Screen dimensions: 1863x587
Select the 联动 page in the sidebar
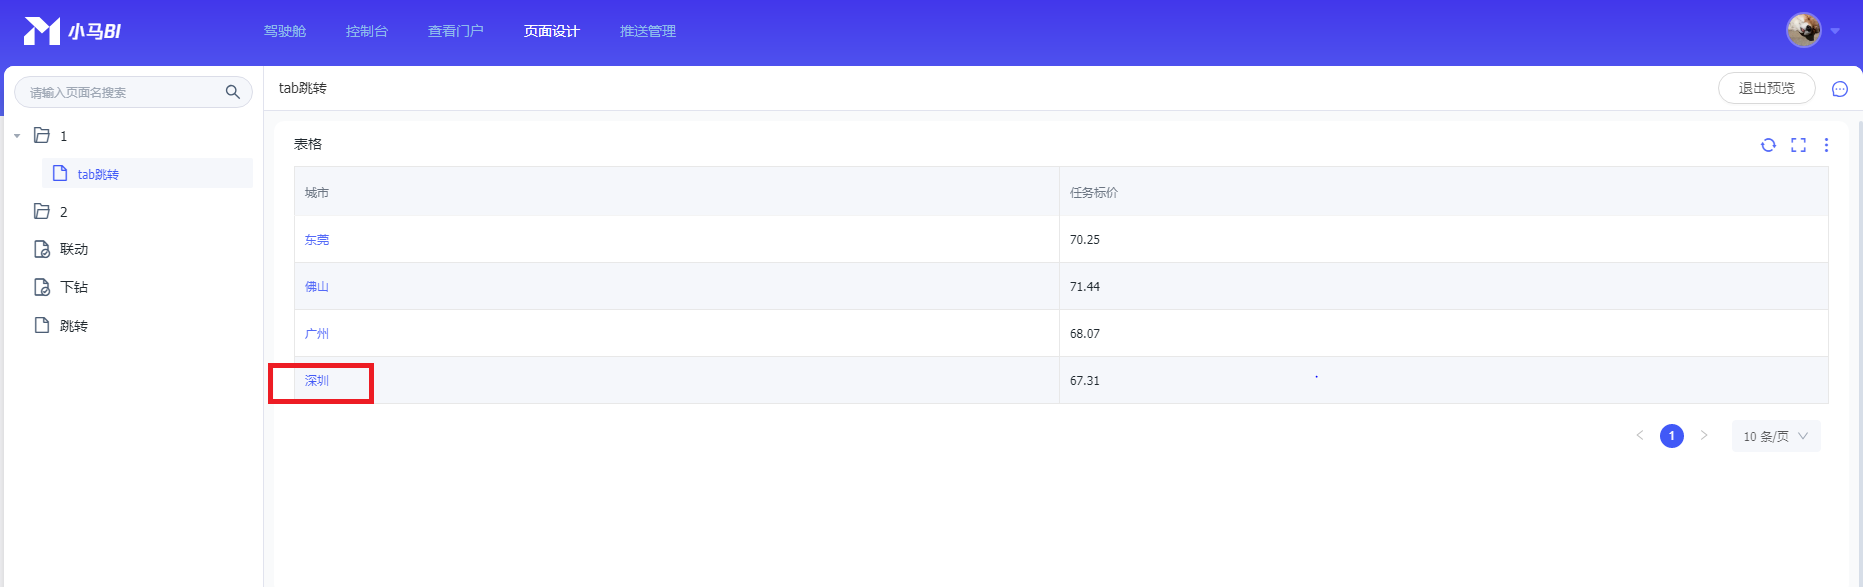pyautogui.click(x=73, y=249)
